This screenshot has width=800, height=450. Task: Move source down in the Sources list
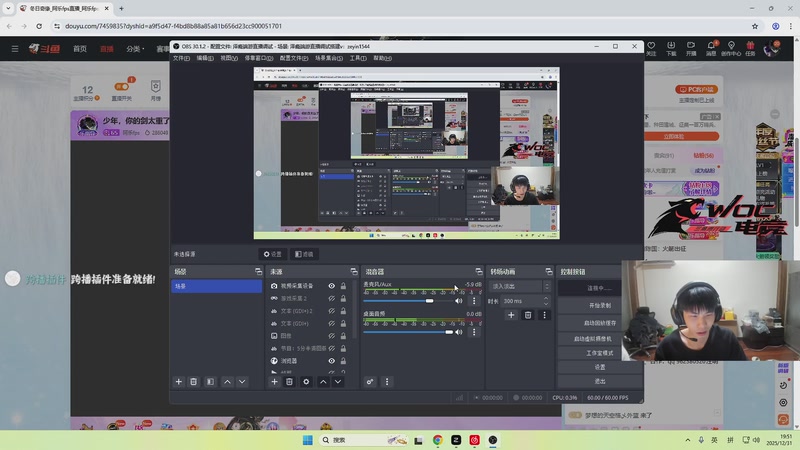[338, 382]
